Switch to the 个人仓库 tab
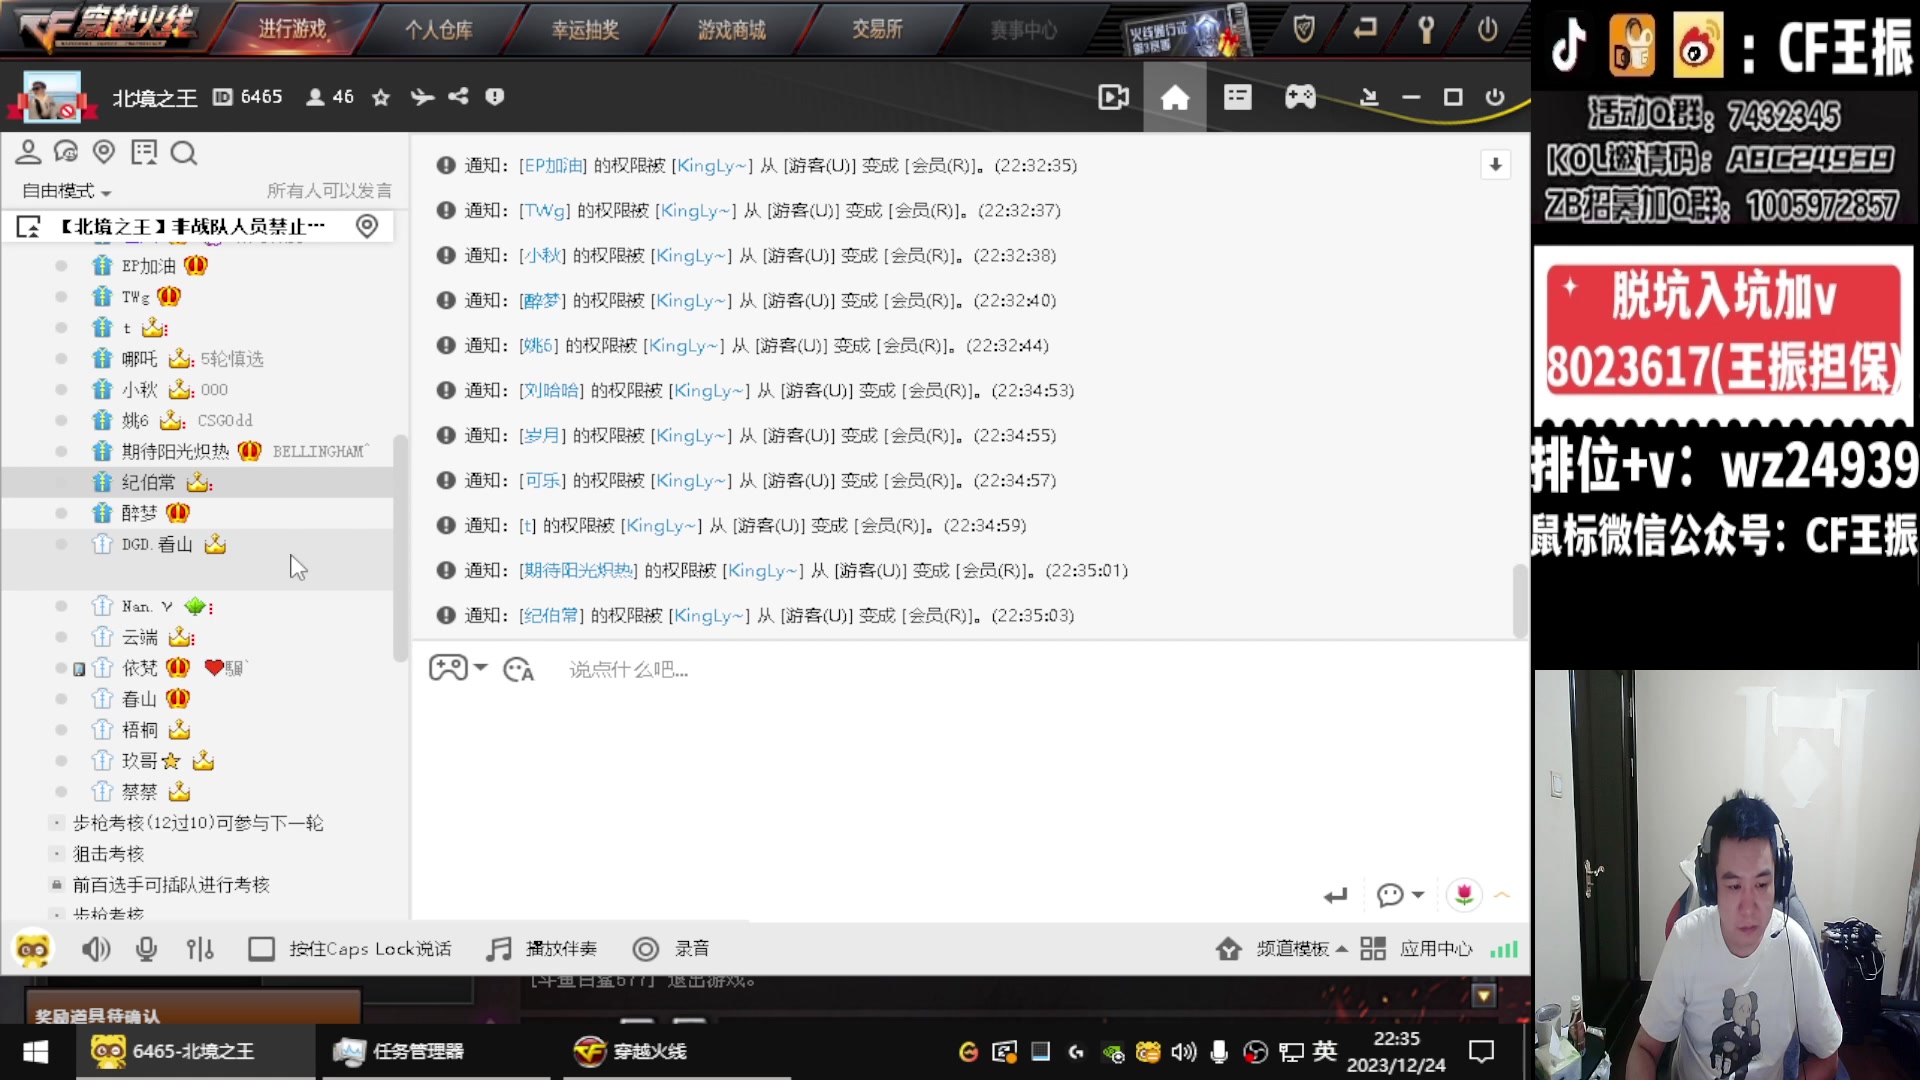The height and width of the screenshot is (1080, 1920). [438, 30]
